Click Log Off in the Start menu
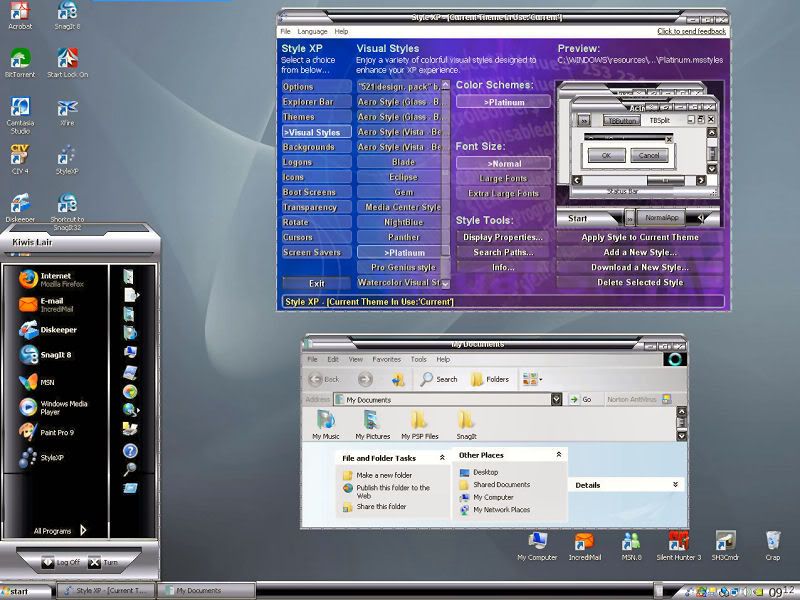Screen dimensions: 800x600 click(x=62, y=562)
